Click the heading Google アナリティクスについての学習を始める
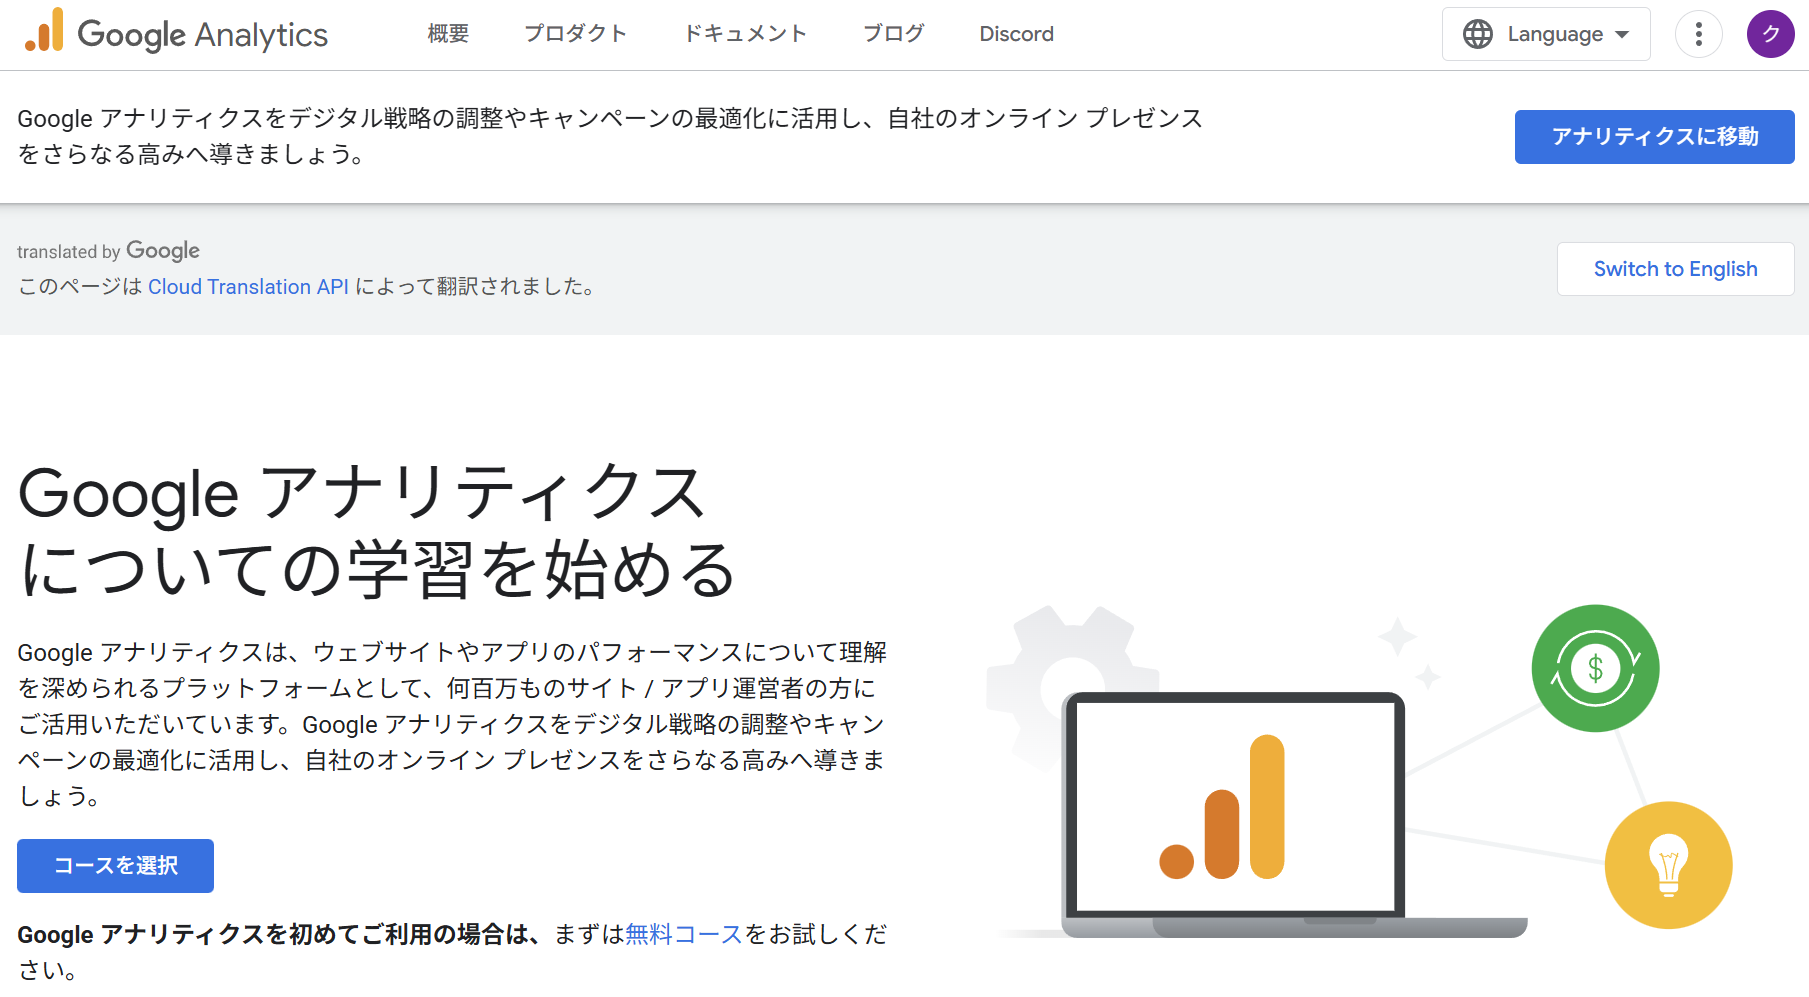 (x=378, y=531)
